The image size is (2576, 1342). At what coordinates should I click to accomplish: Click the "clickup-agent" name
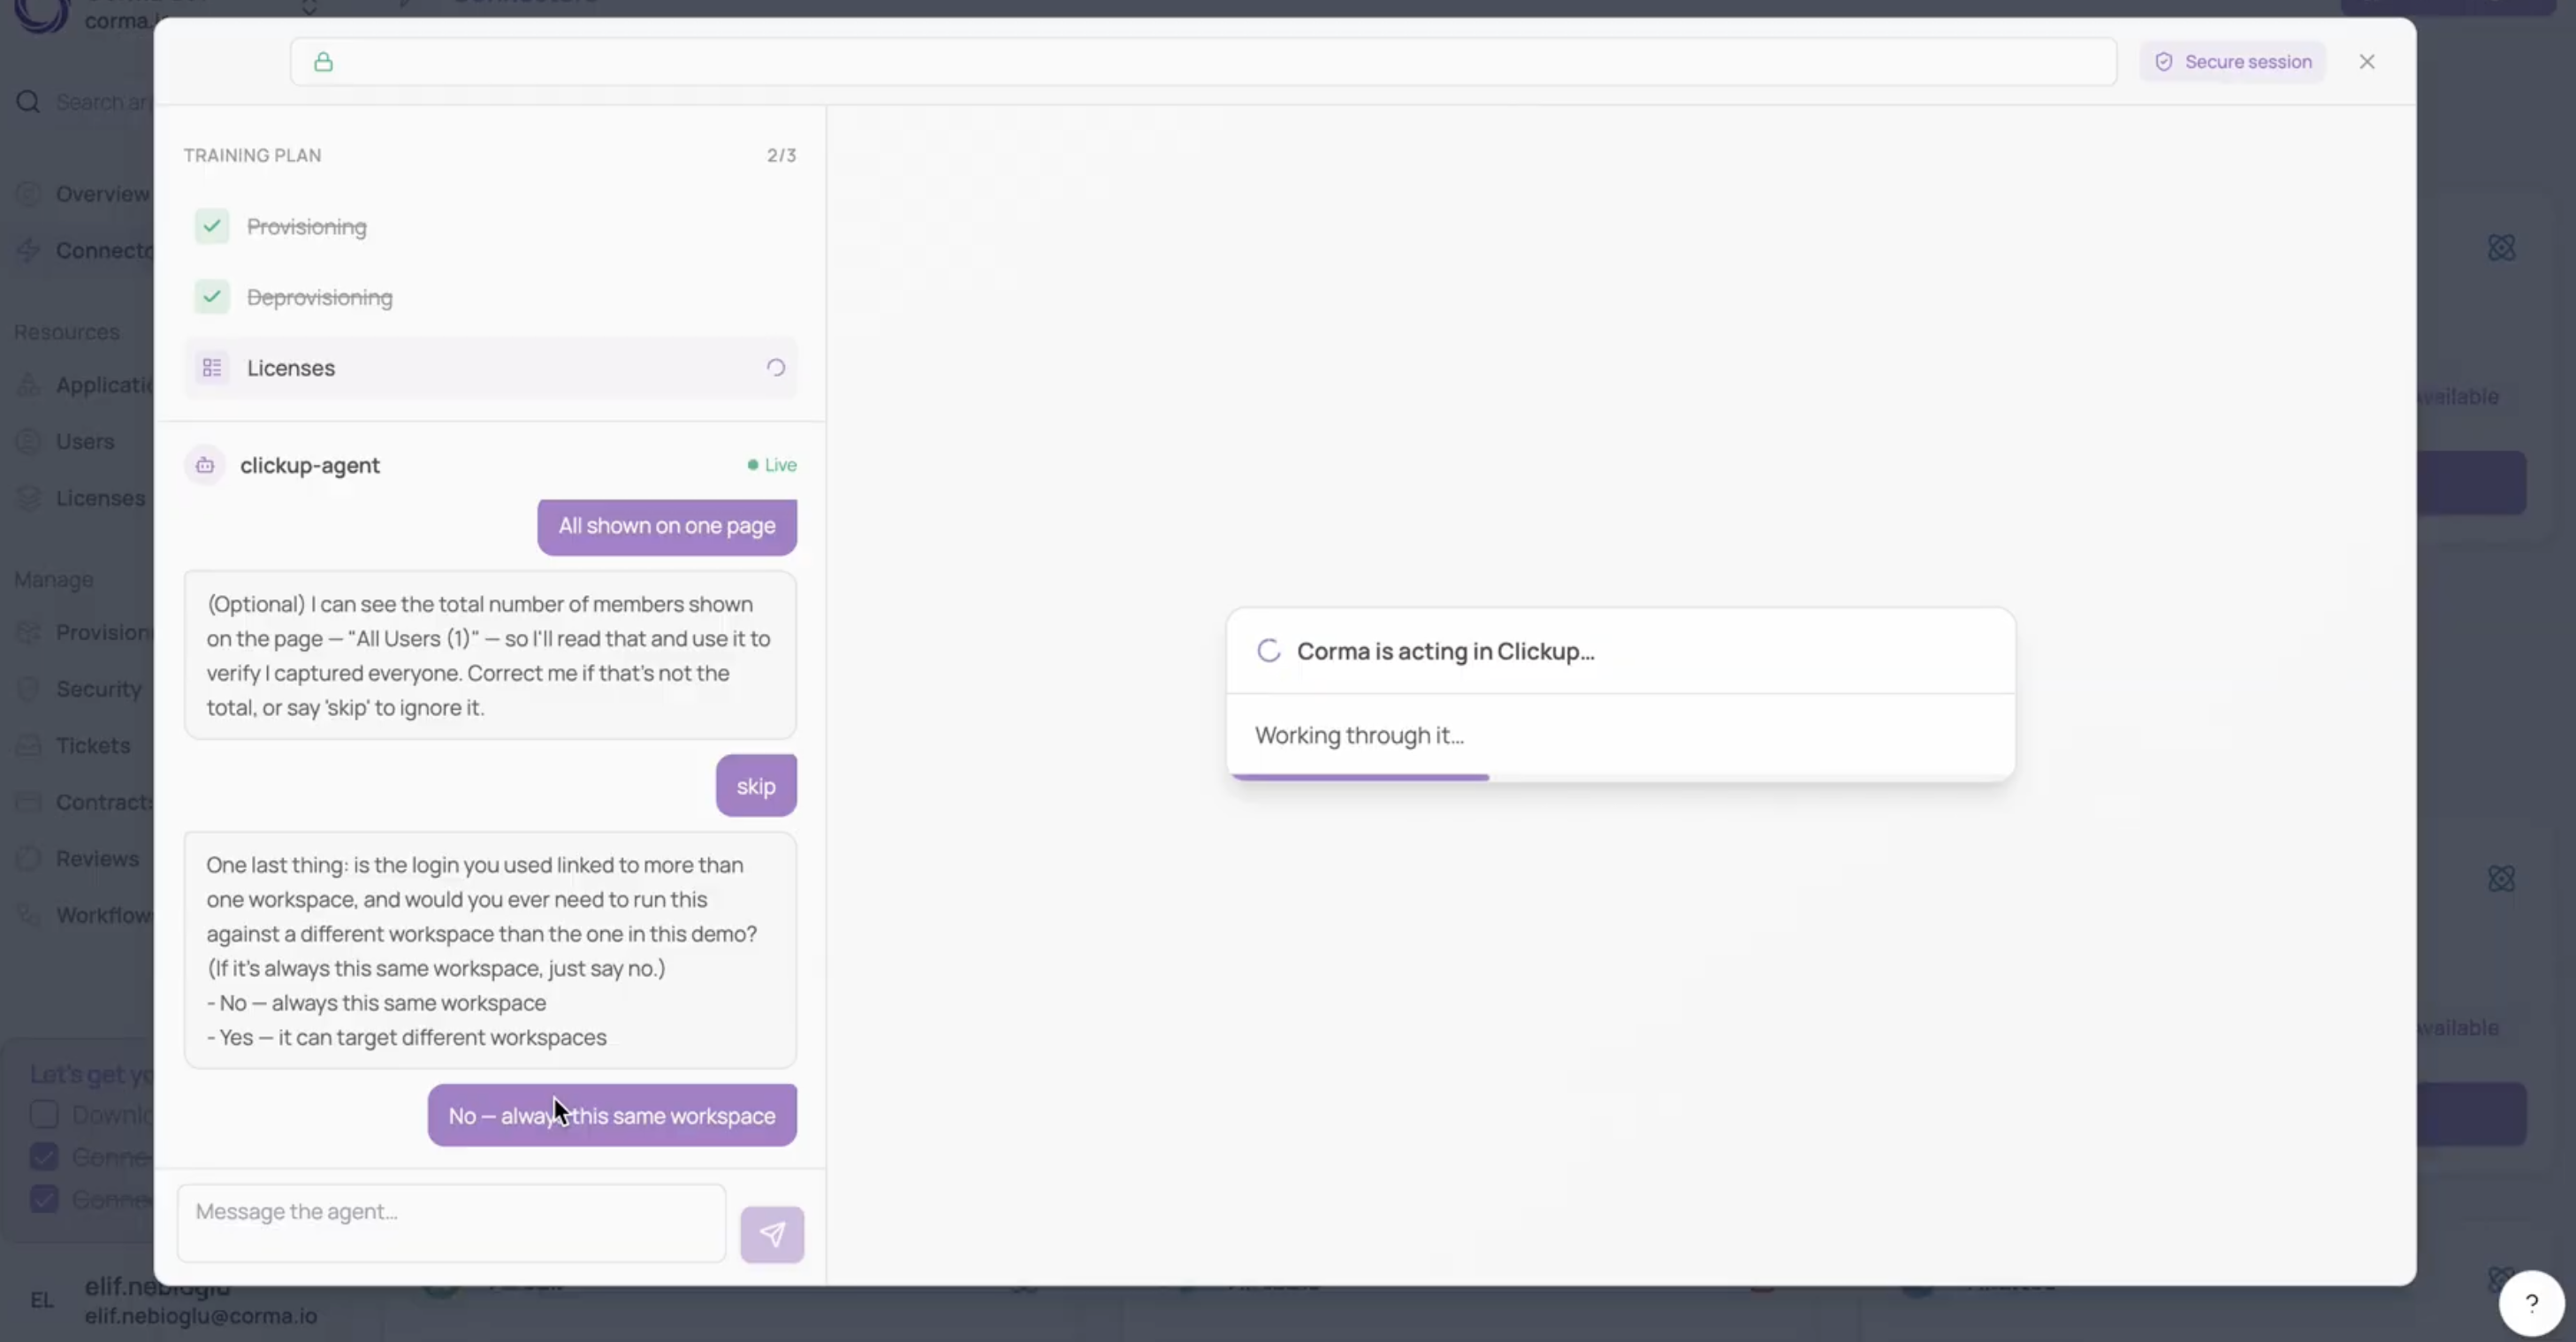coord(310,466)
